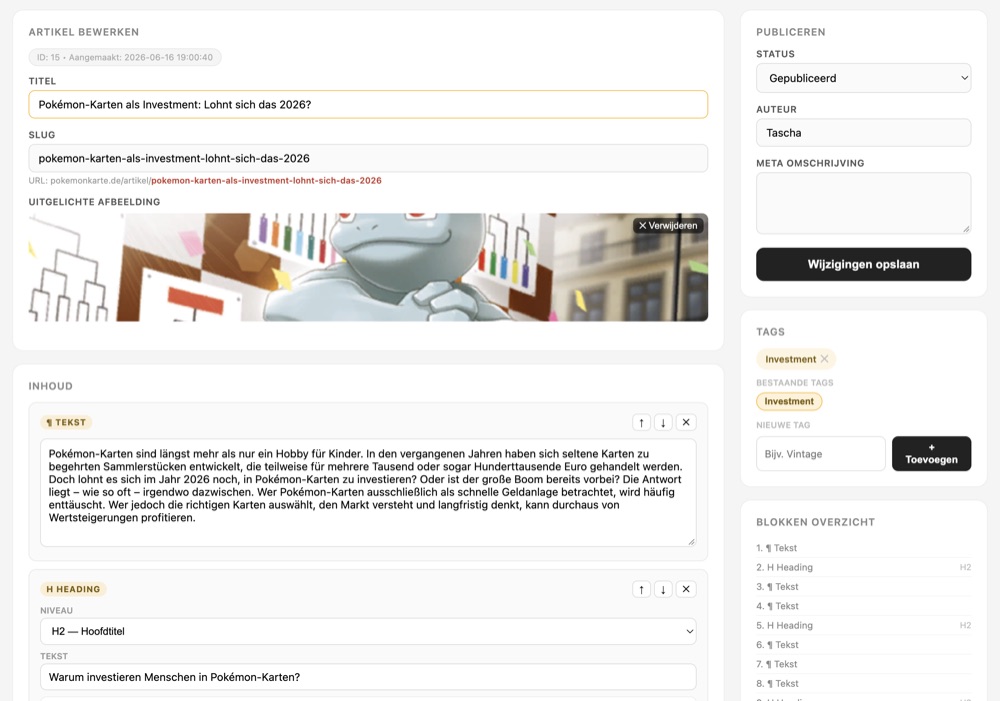Click the Wijzigingen opslaan button
The image size is (1000, 701).
(x=864, y=264)
